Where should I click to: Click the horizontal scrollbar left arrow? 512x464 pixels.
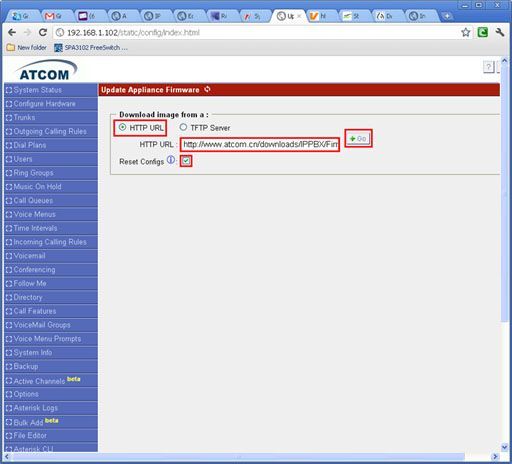coord(6,457)
